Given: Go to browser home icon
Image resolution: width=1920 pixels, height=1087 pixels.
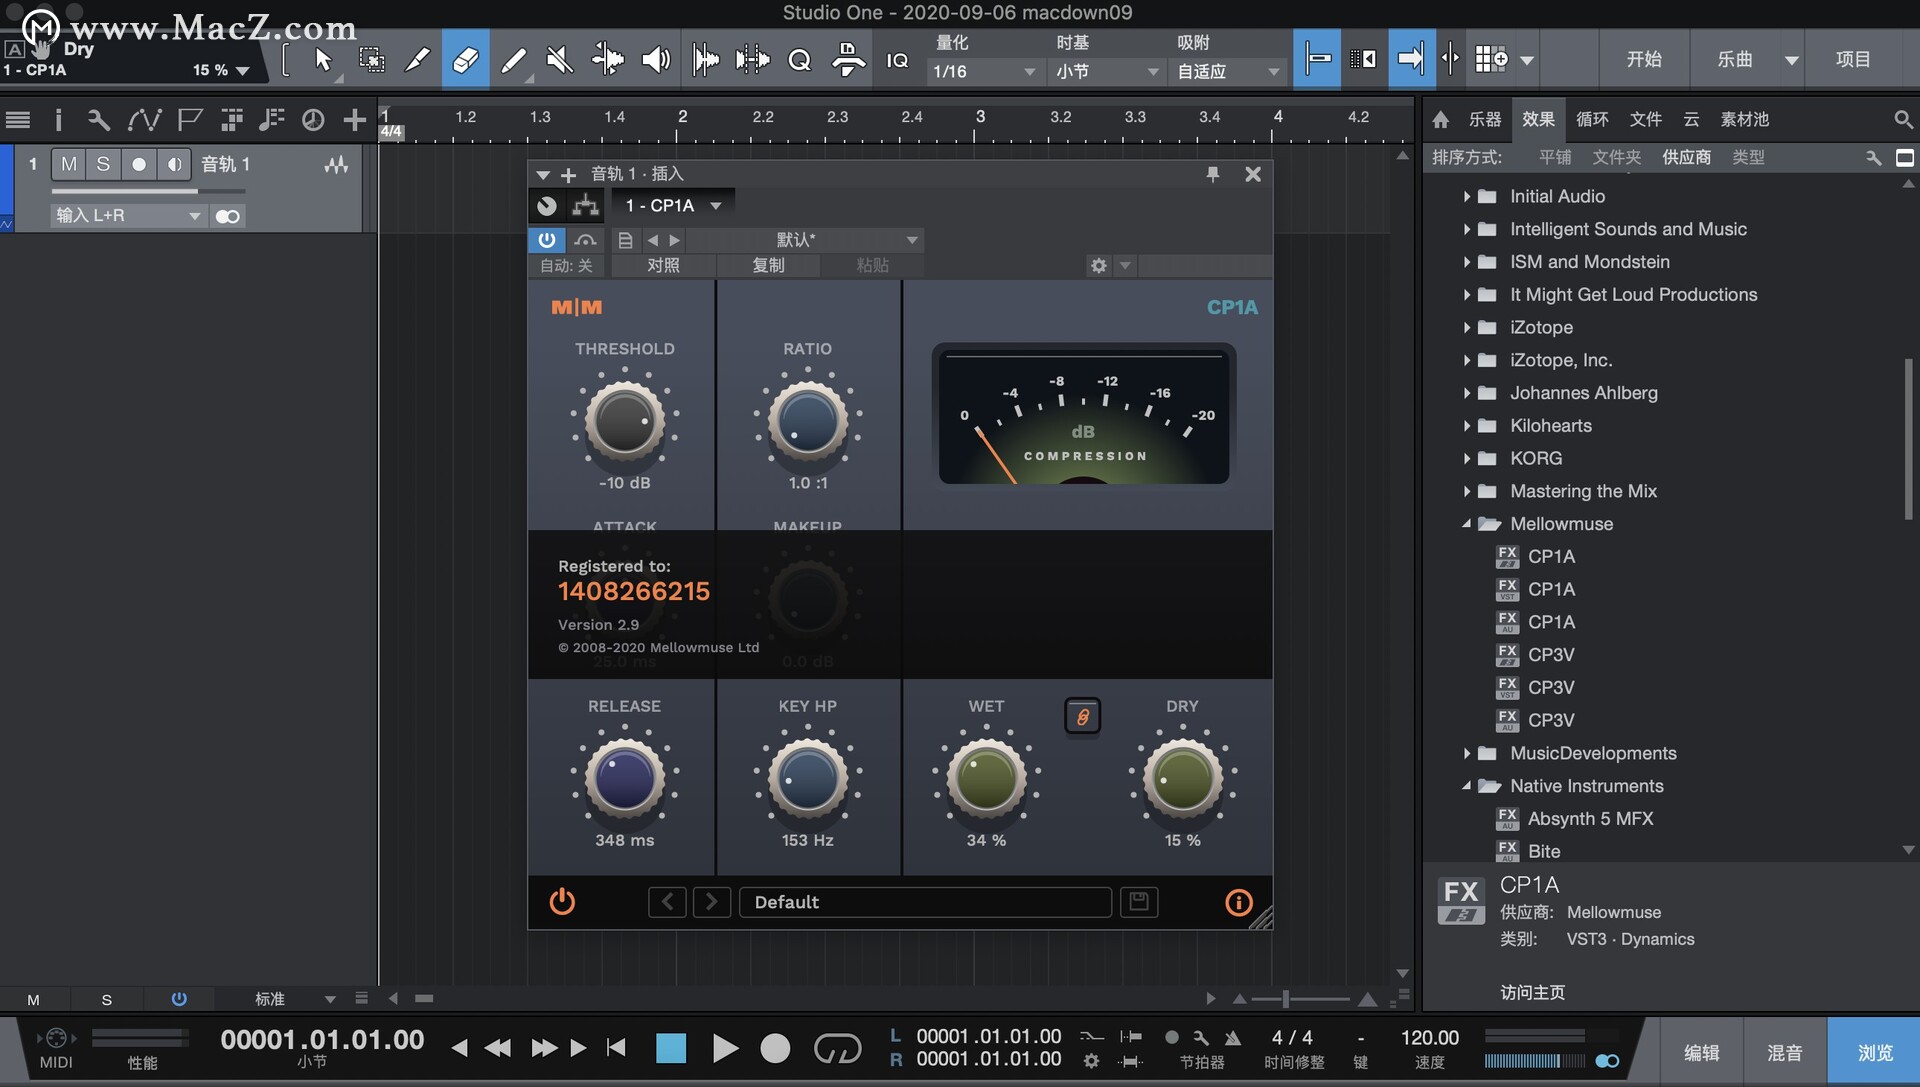Looking at the screenshot, I should click(x=1440, y=120).
